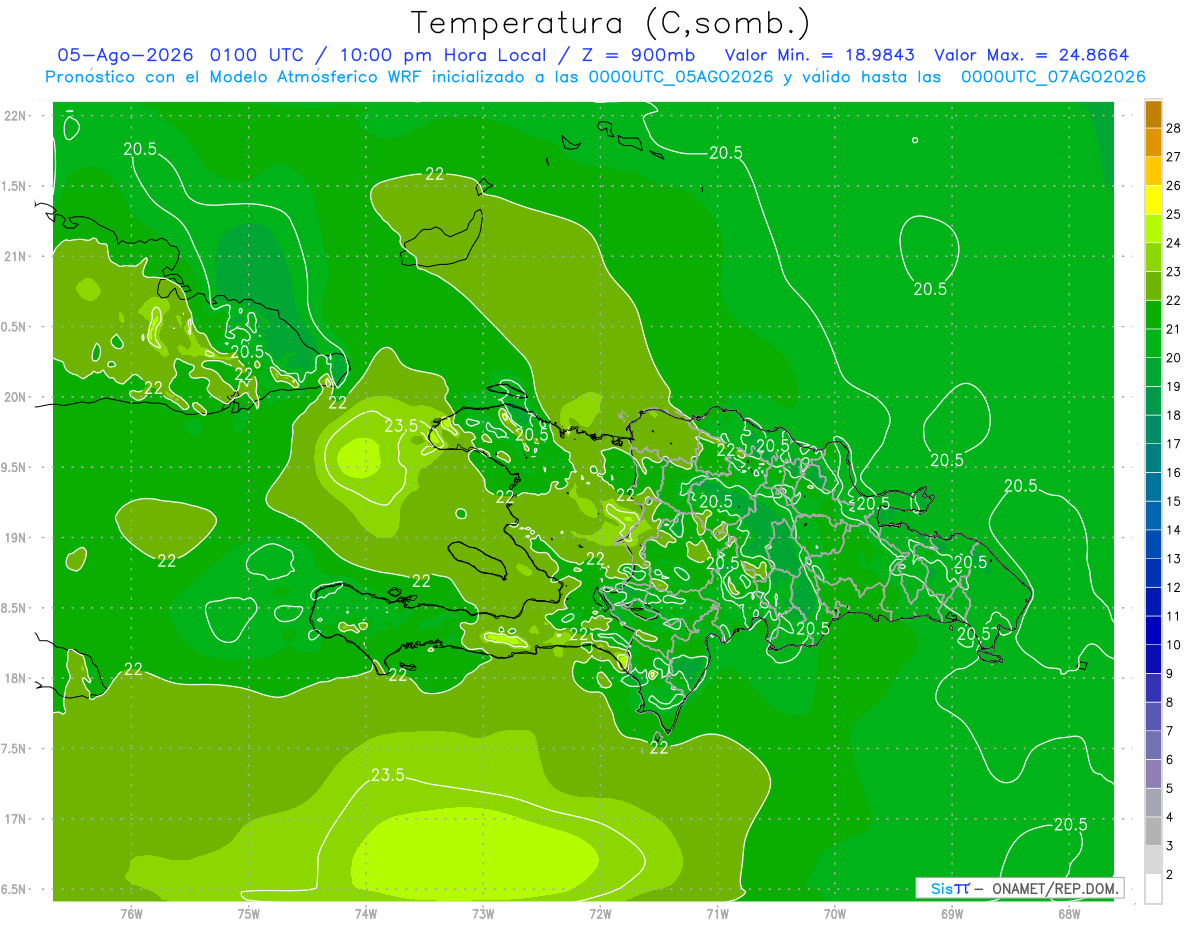Click the latitude axis label "20N"

click(15, 397)
